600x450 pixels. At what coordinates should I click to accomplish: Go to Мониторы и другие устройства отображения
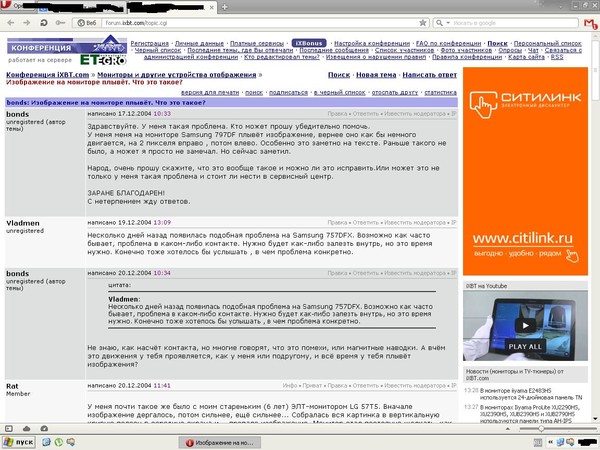[x=176, y=75]
